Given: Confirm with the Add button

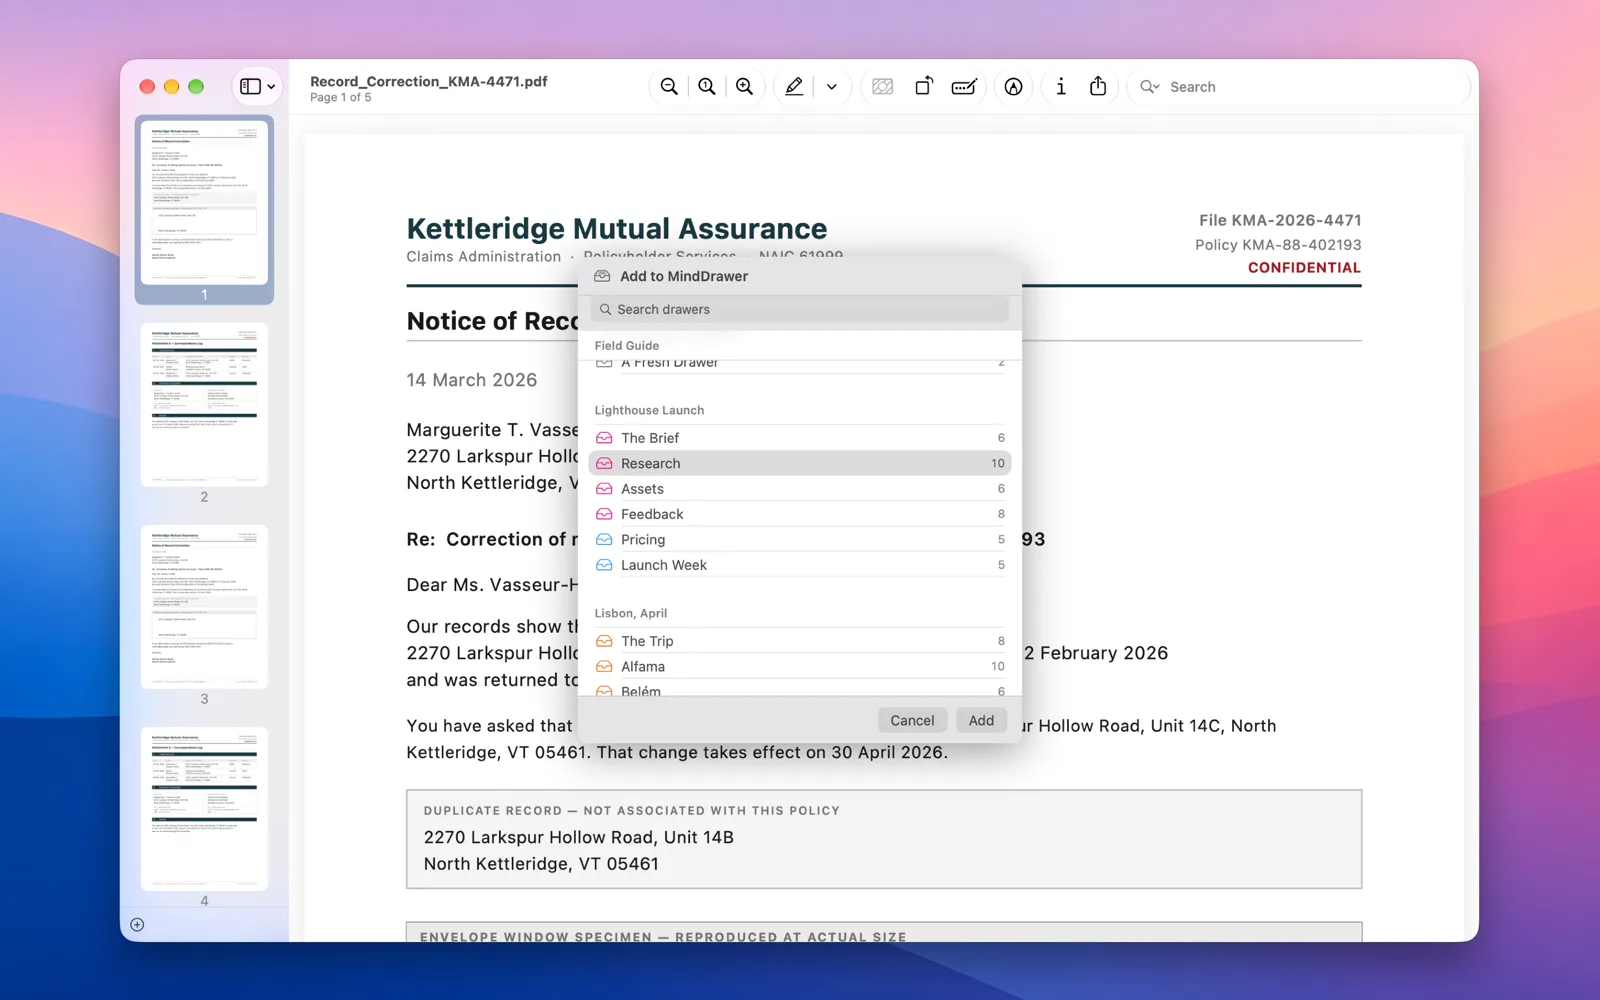Looking at the screenshot, I should tap(981, 720).
